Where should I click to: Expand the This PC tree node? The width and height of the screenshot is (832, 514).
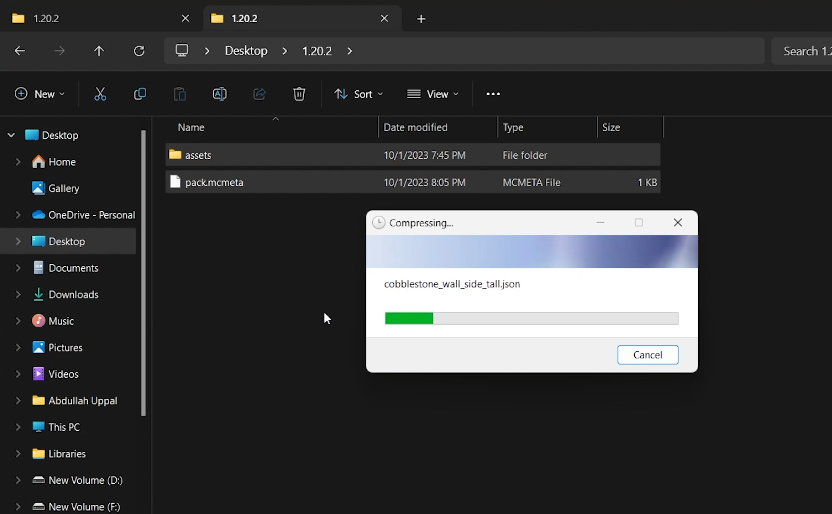click(x=18, y=427)
